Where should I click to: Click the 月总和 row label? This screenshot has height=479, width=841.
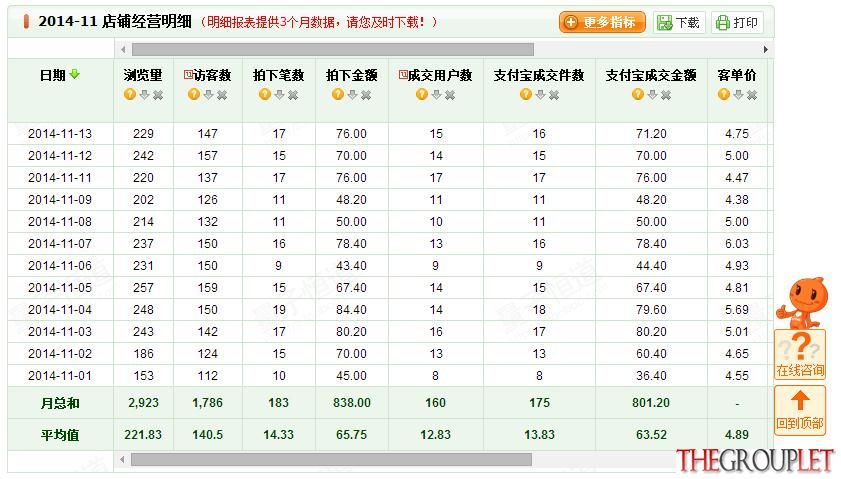(x=60, y=403)
